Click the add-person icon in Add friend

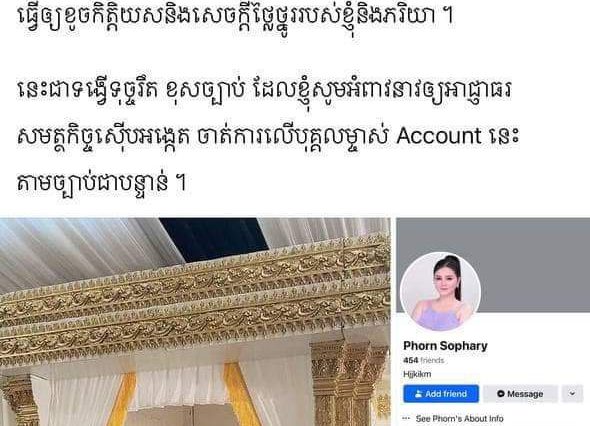418,394
